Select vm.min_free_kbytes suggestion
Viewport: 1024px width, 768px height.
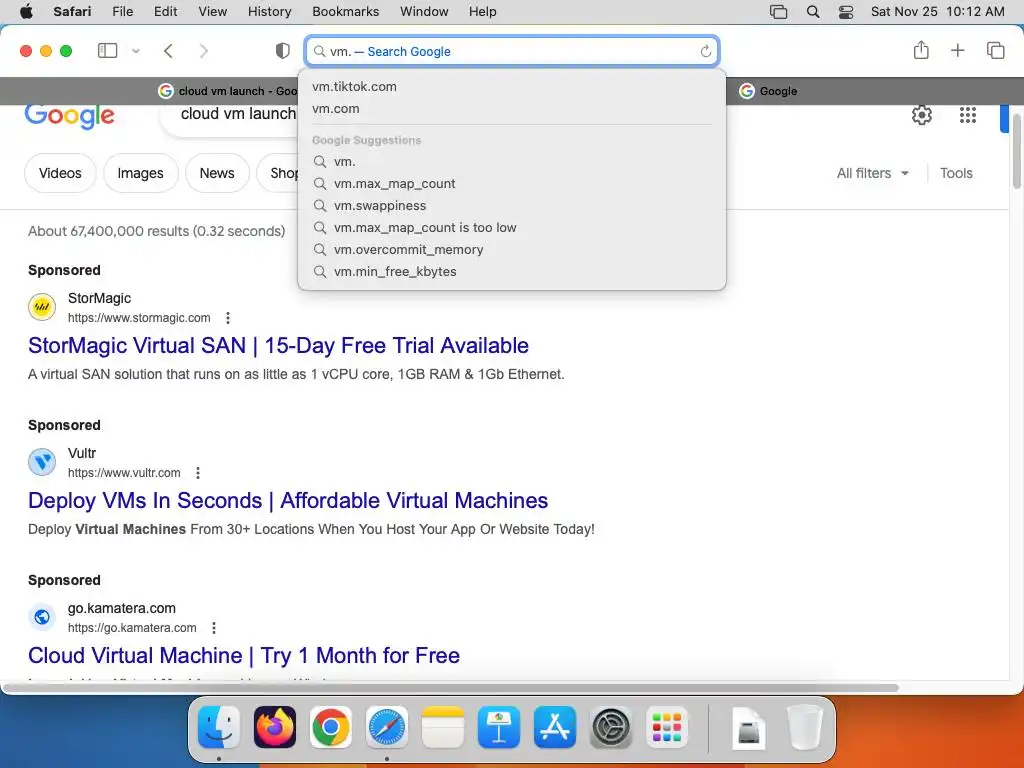[512, 272]
